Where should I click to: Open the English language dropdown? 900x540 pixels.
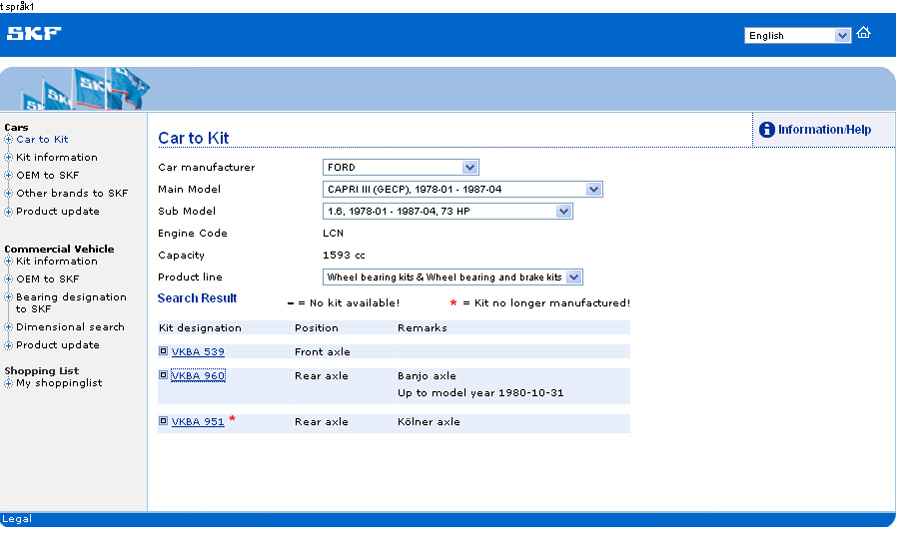(x=797, y=36)
